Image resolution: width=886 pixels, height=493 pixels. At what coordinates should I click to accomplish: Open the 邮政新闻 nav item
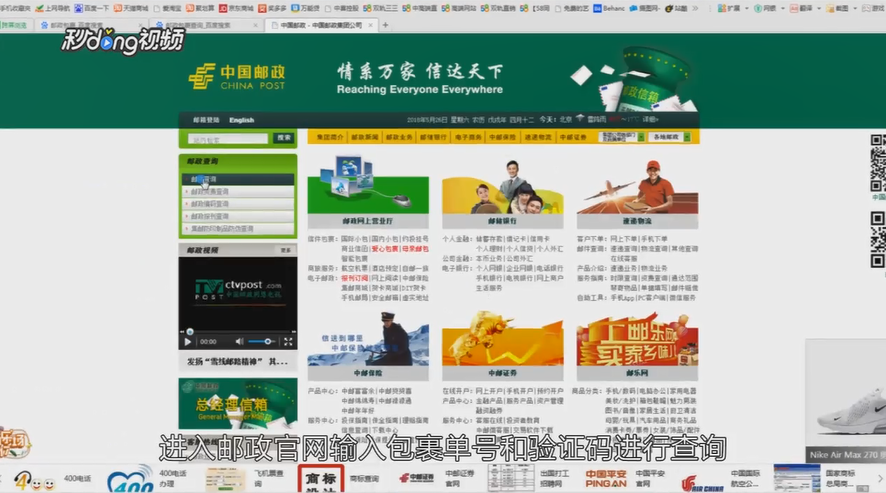(x=364, y=137)
